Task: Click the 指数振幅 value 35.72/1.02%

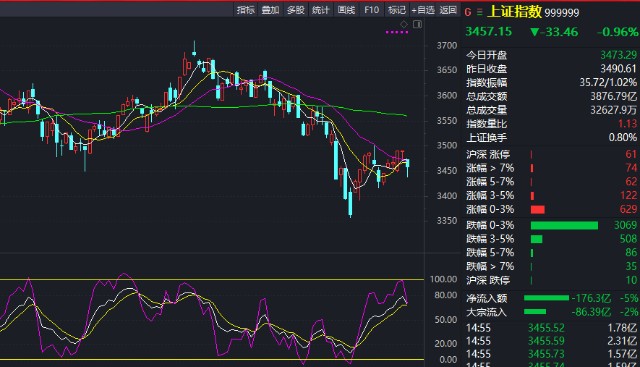Action: (608, 82)
